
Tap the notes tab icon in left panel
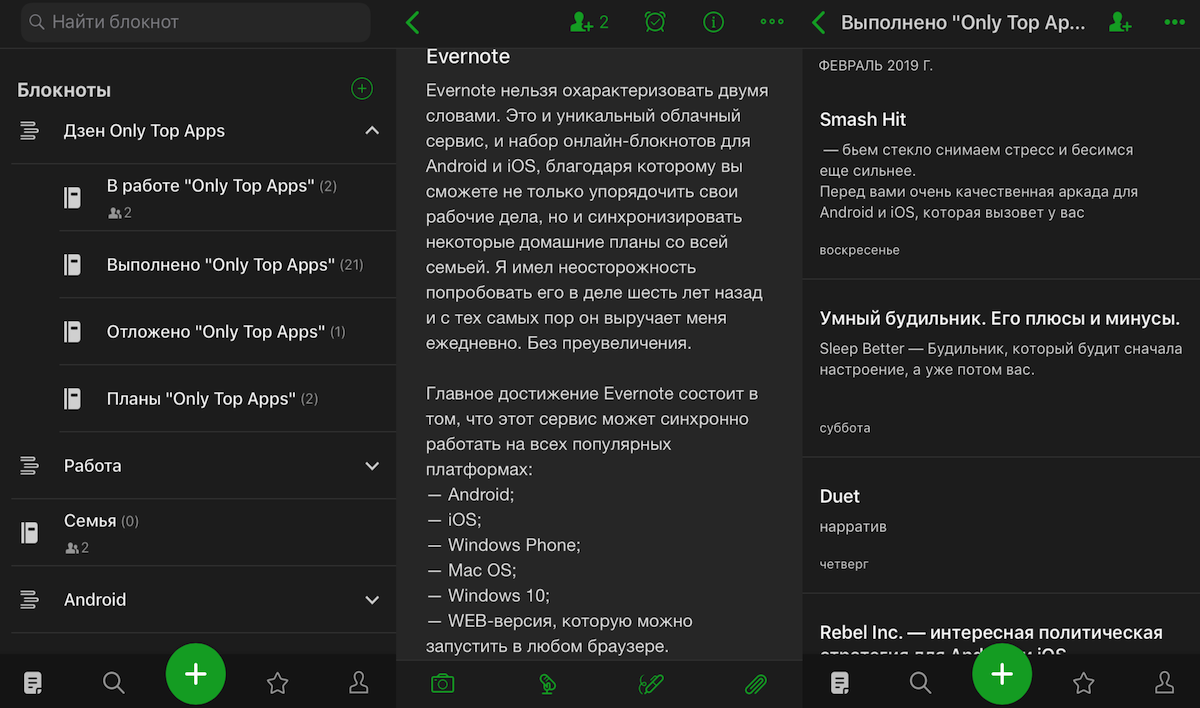(33, 683)
